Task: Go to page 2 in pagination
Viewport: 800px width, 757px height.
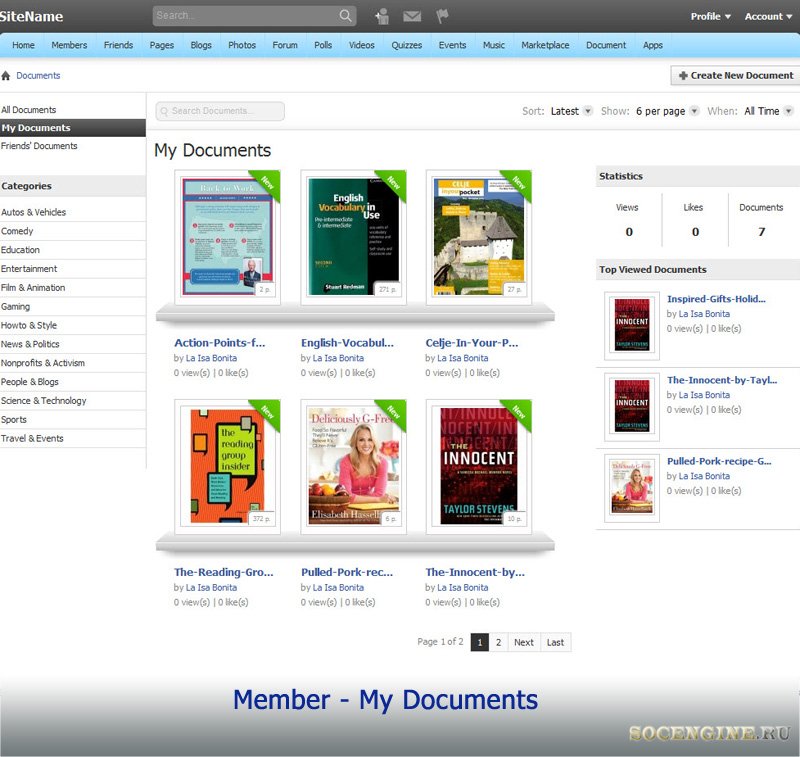Action: point(498,642)
